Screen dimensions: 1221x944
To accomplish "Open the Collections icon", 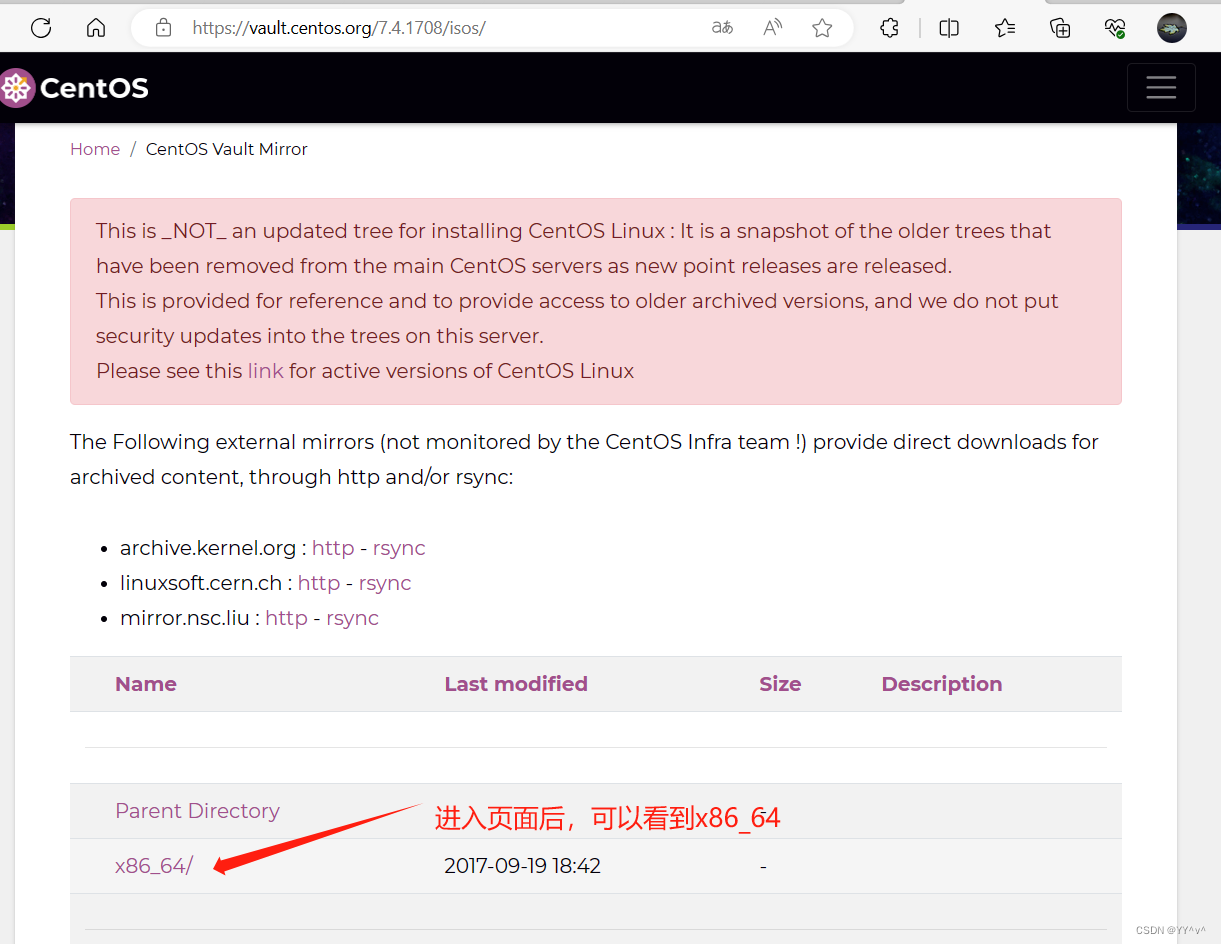I will pos(1061,28).
